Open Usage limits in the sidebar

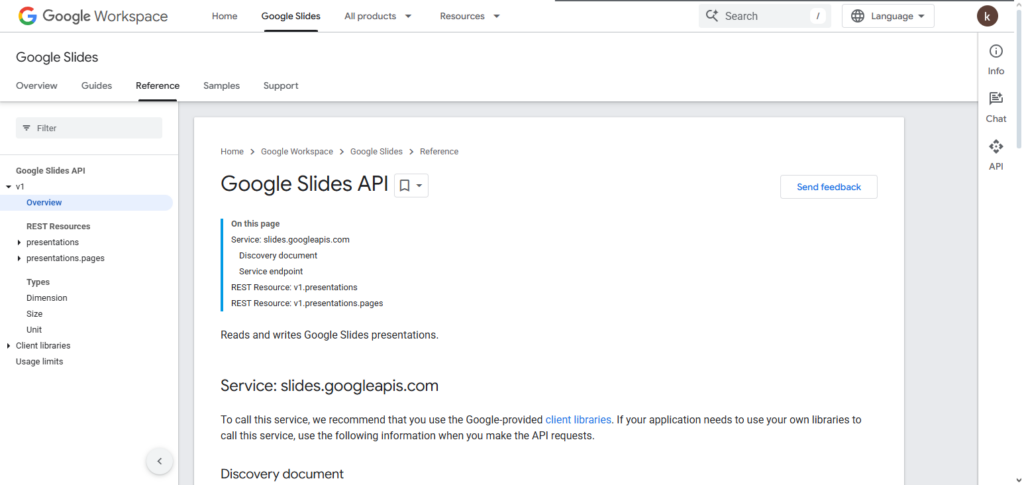39,362
